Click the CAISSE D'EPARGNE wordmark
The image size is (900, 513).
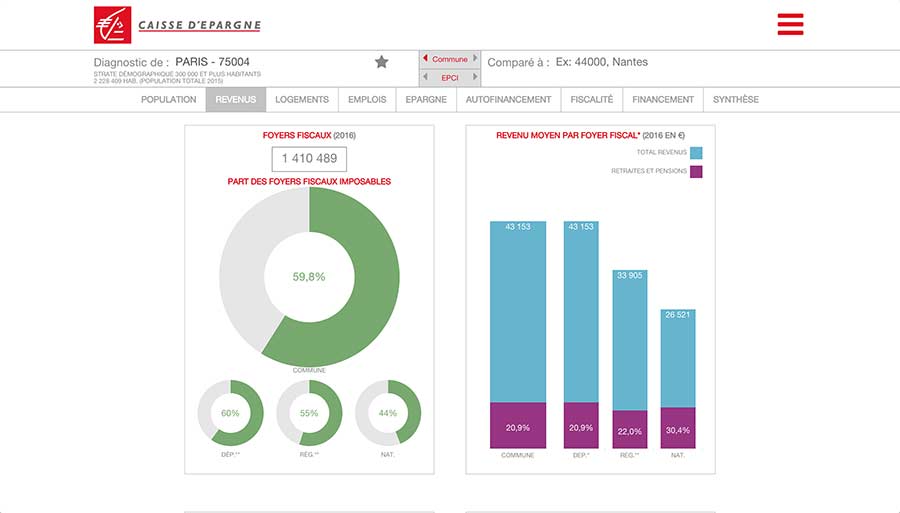(200, 25)
